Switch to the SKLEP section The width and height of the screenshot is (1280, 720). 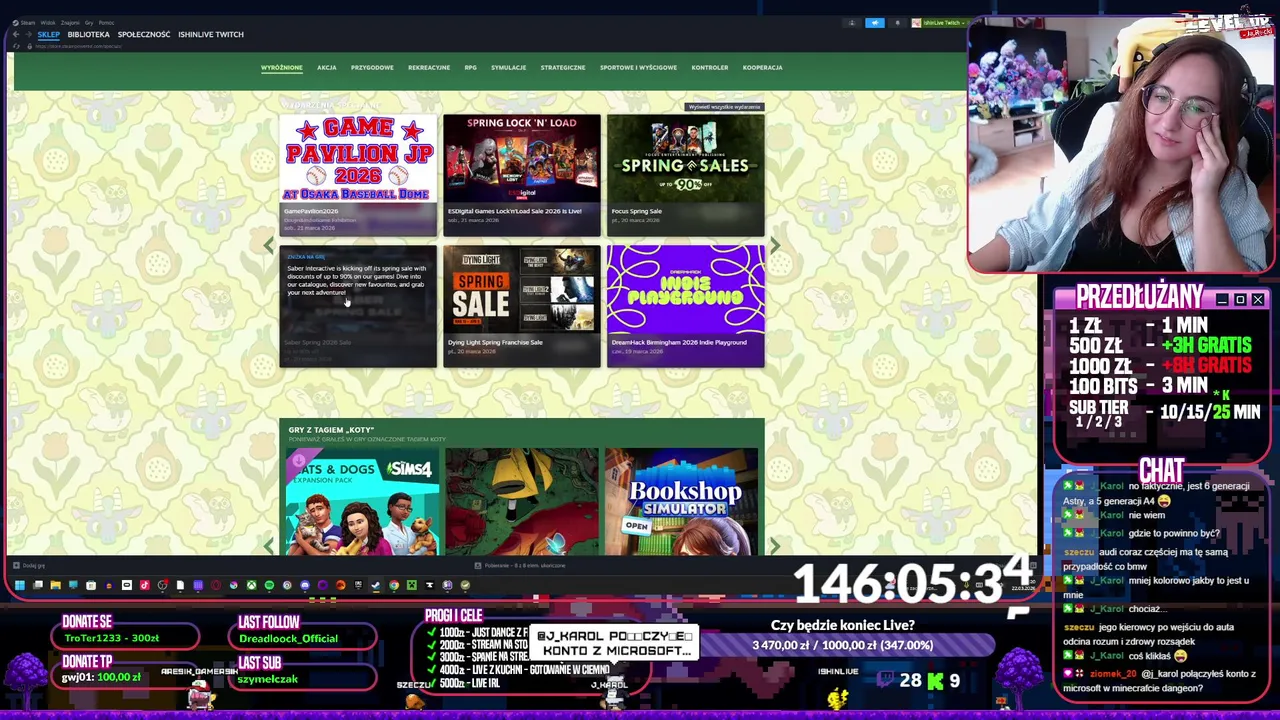click(49, 34)
